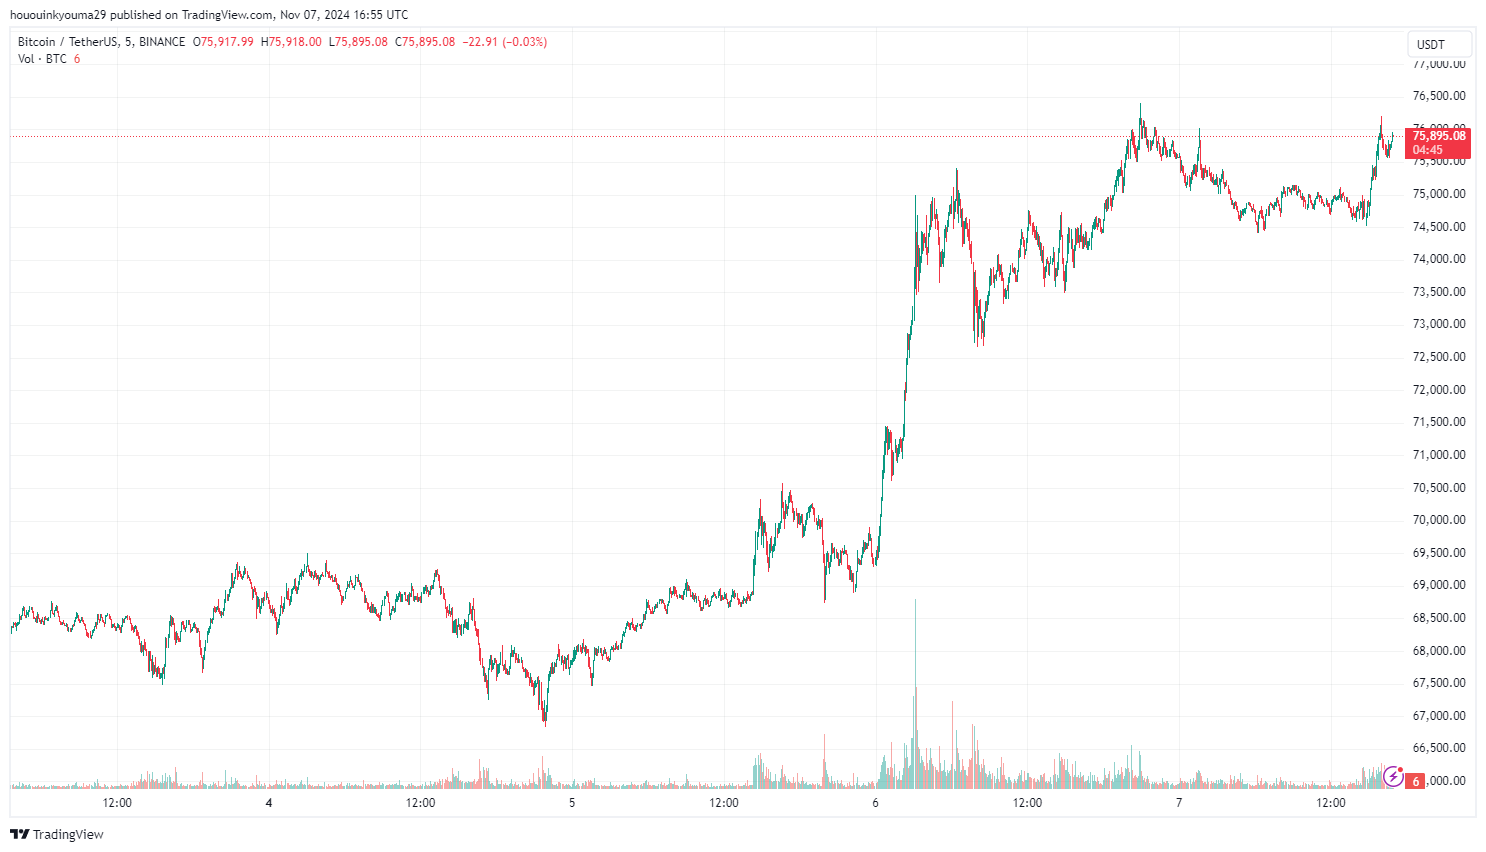This screenshot has height=852, width=1486.
Task: Click the 67,000.00 price axis label
Action: tap(1439, 716)
